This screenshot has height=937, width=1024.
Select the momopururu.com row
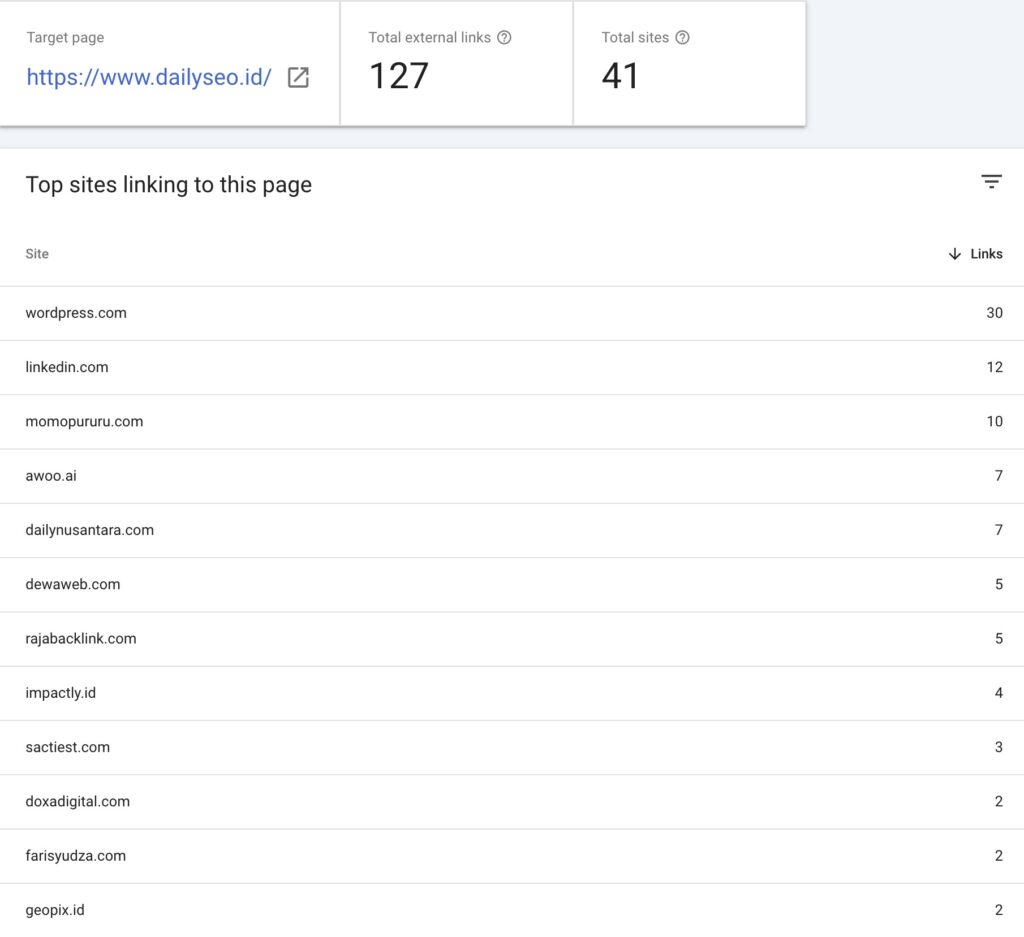pyautogui.click(x=512, y=422)
